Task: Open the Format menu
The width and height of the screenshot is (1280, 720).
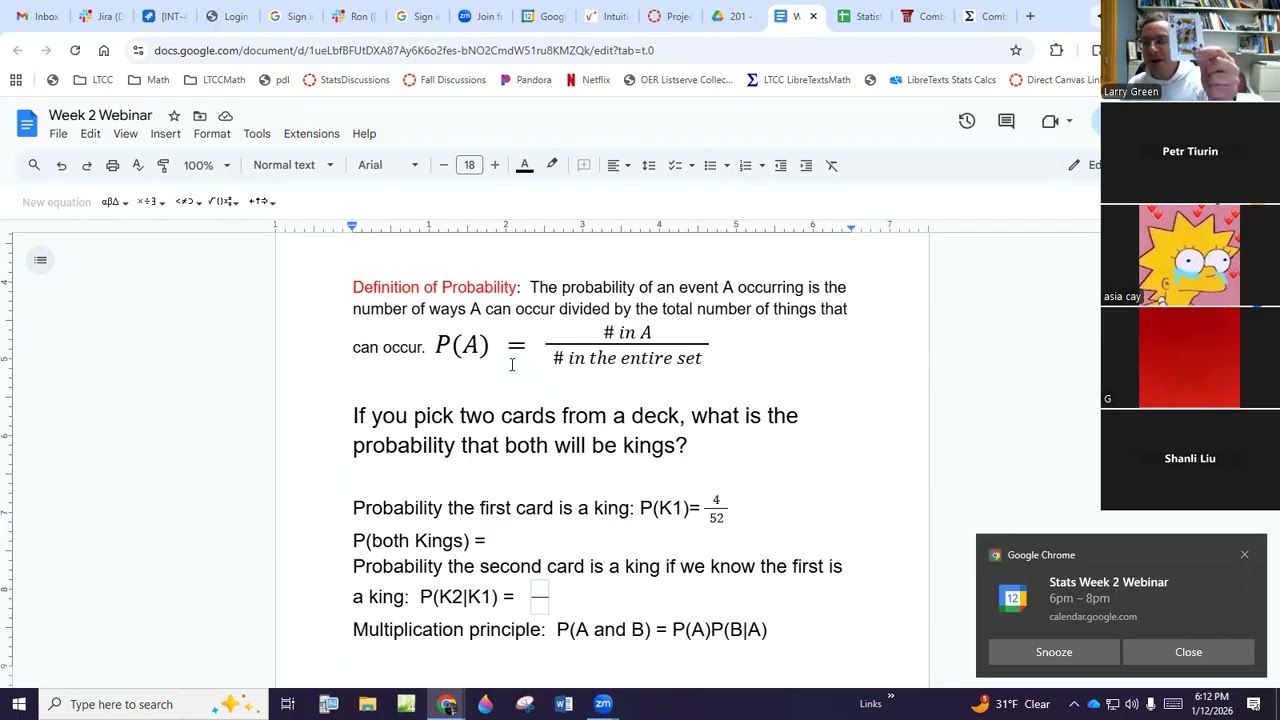Action: tap(212, 134)
